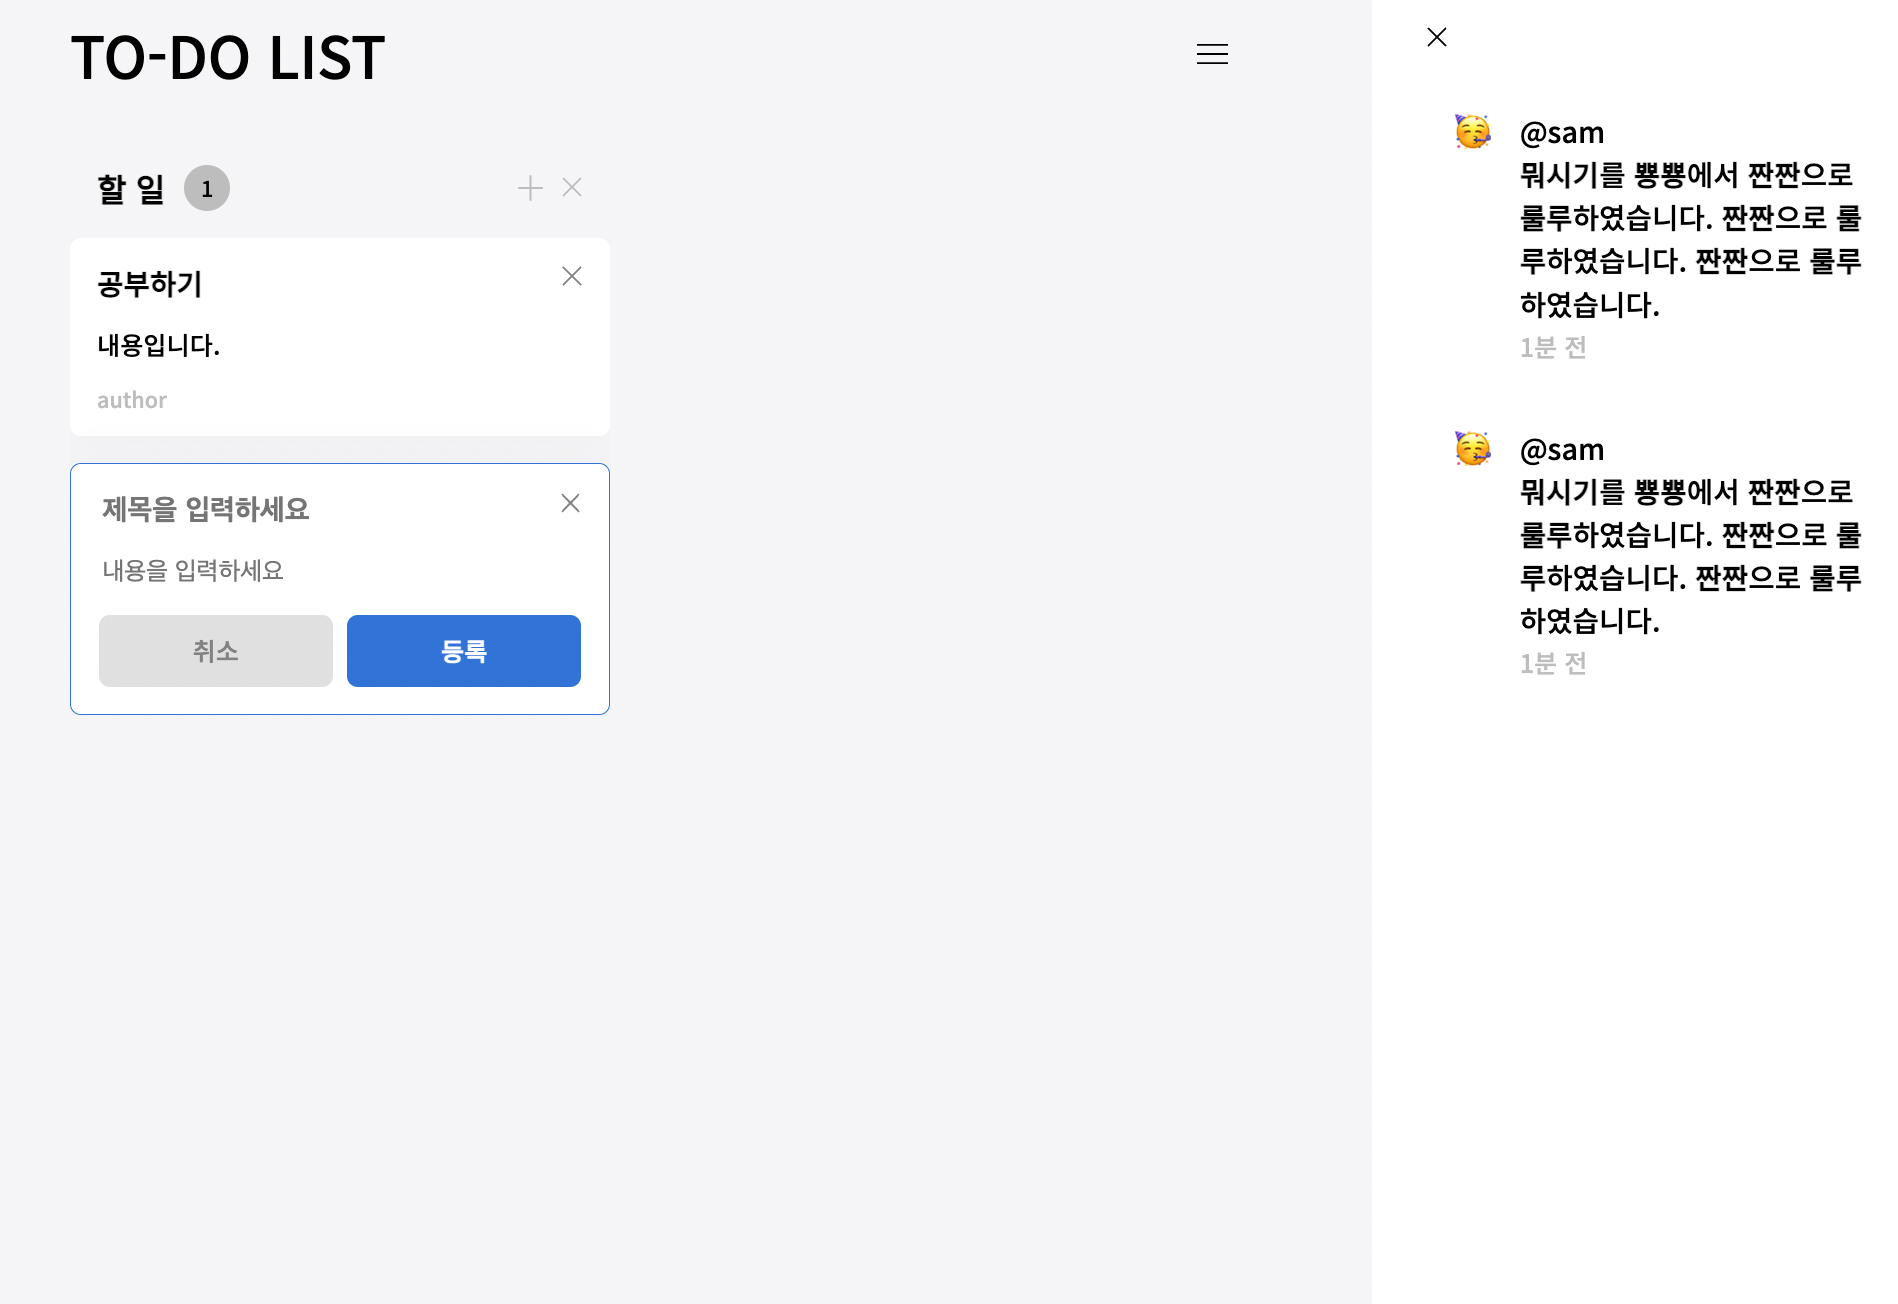
Task: Open @sam profile from the second notification
Action: (1562, 449)
